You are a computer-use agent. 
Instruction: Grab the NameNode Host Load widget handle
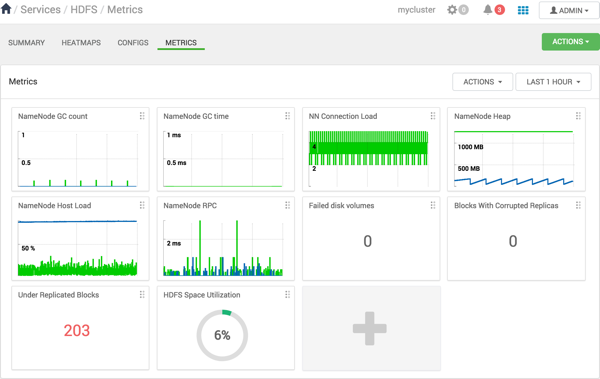pyautogui.click(x=142, y=206)
